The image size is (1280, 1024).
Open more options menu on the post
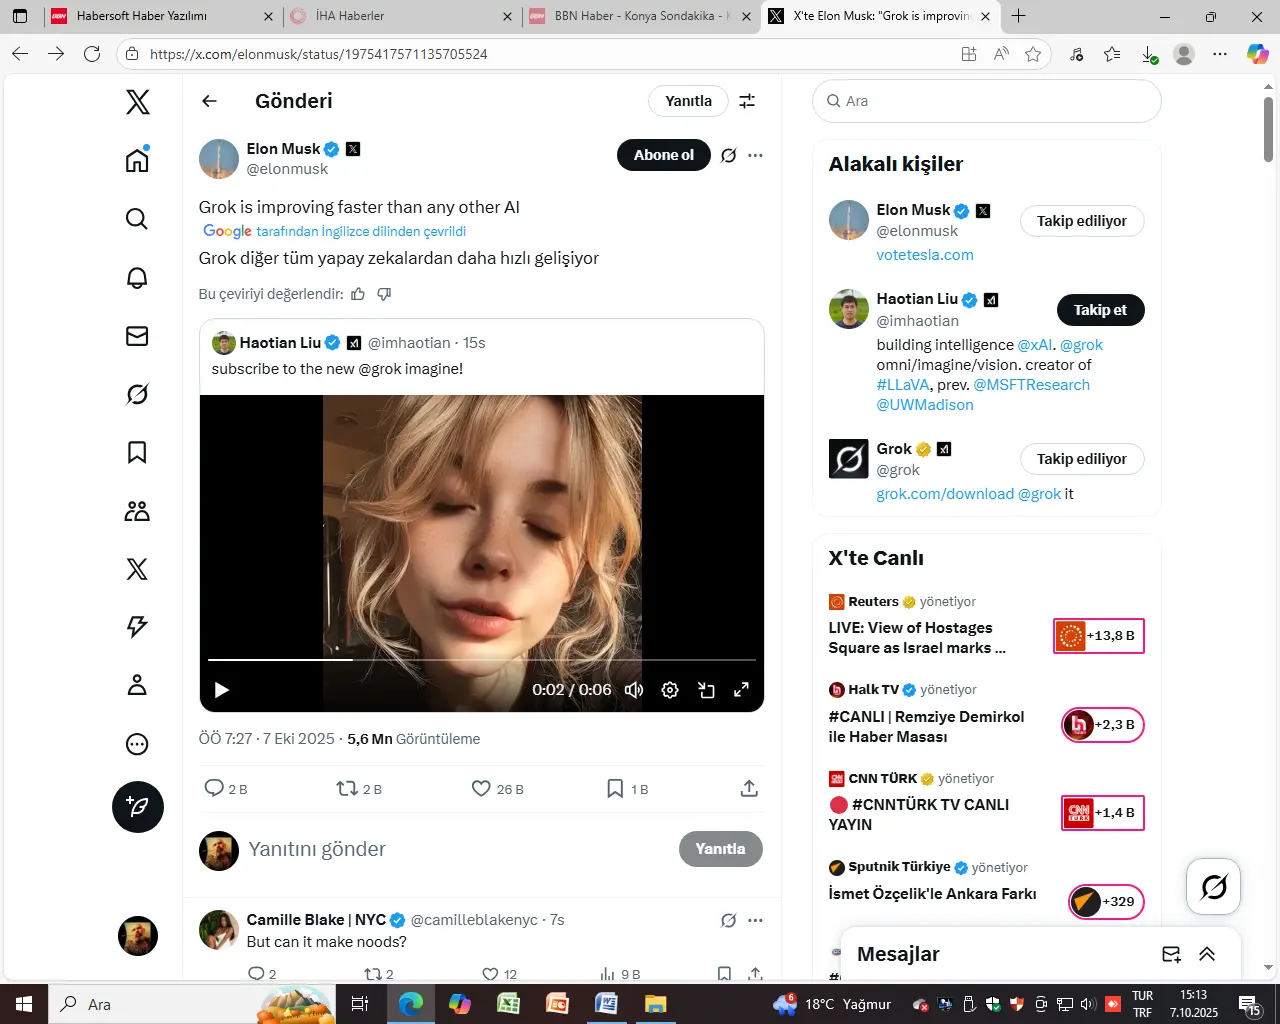pos(755,155)
